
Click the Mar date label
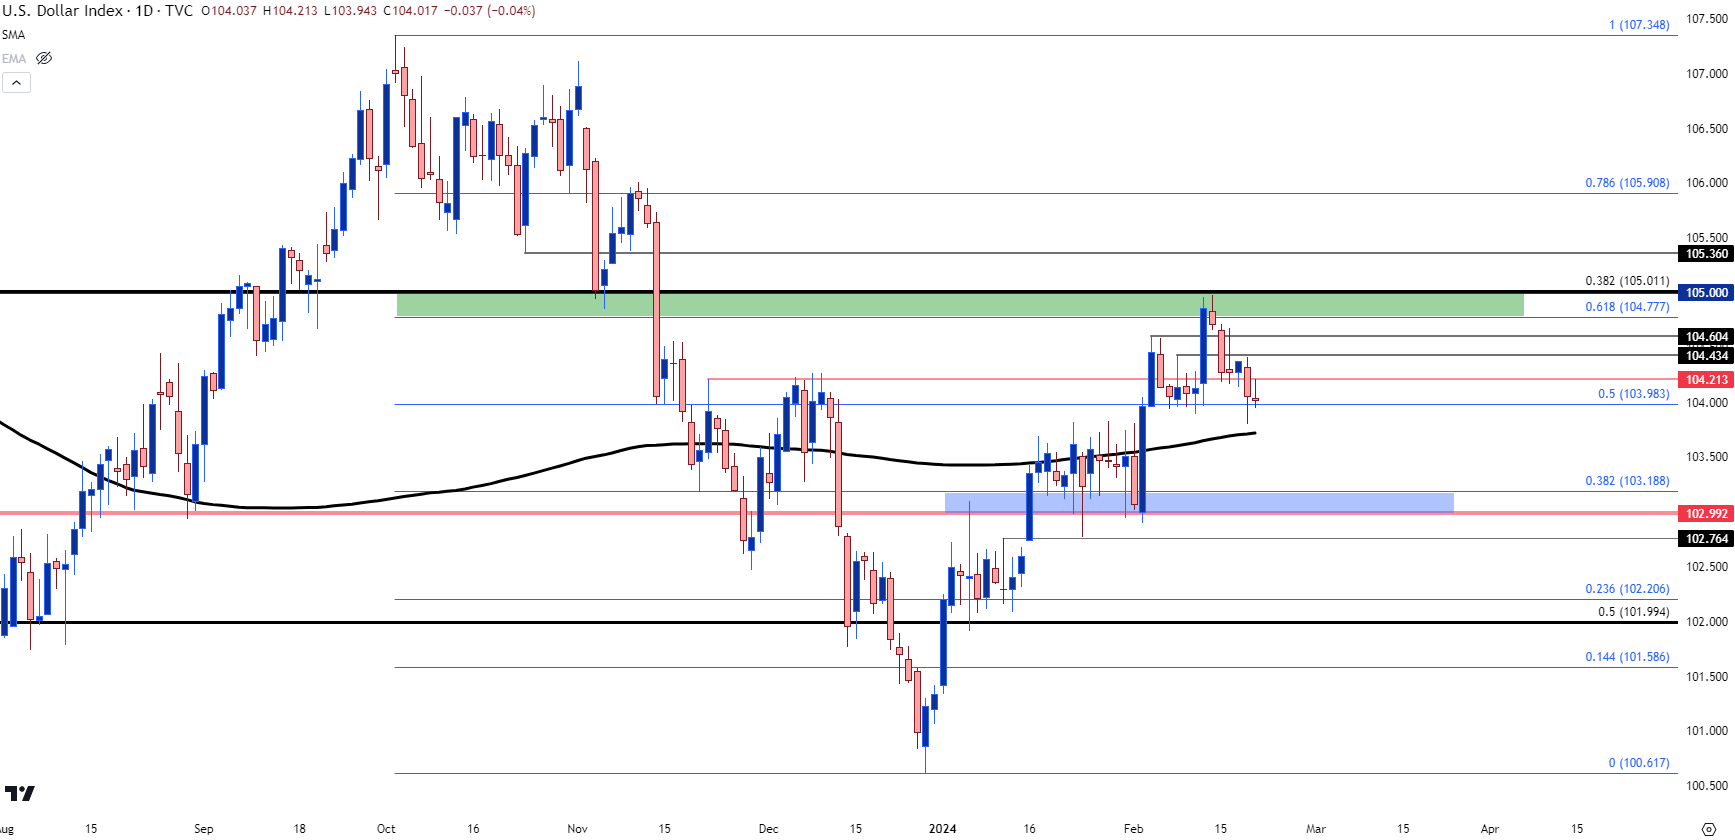coord(1316,829)
